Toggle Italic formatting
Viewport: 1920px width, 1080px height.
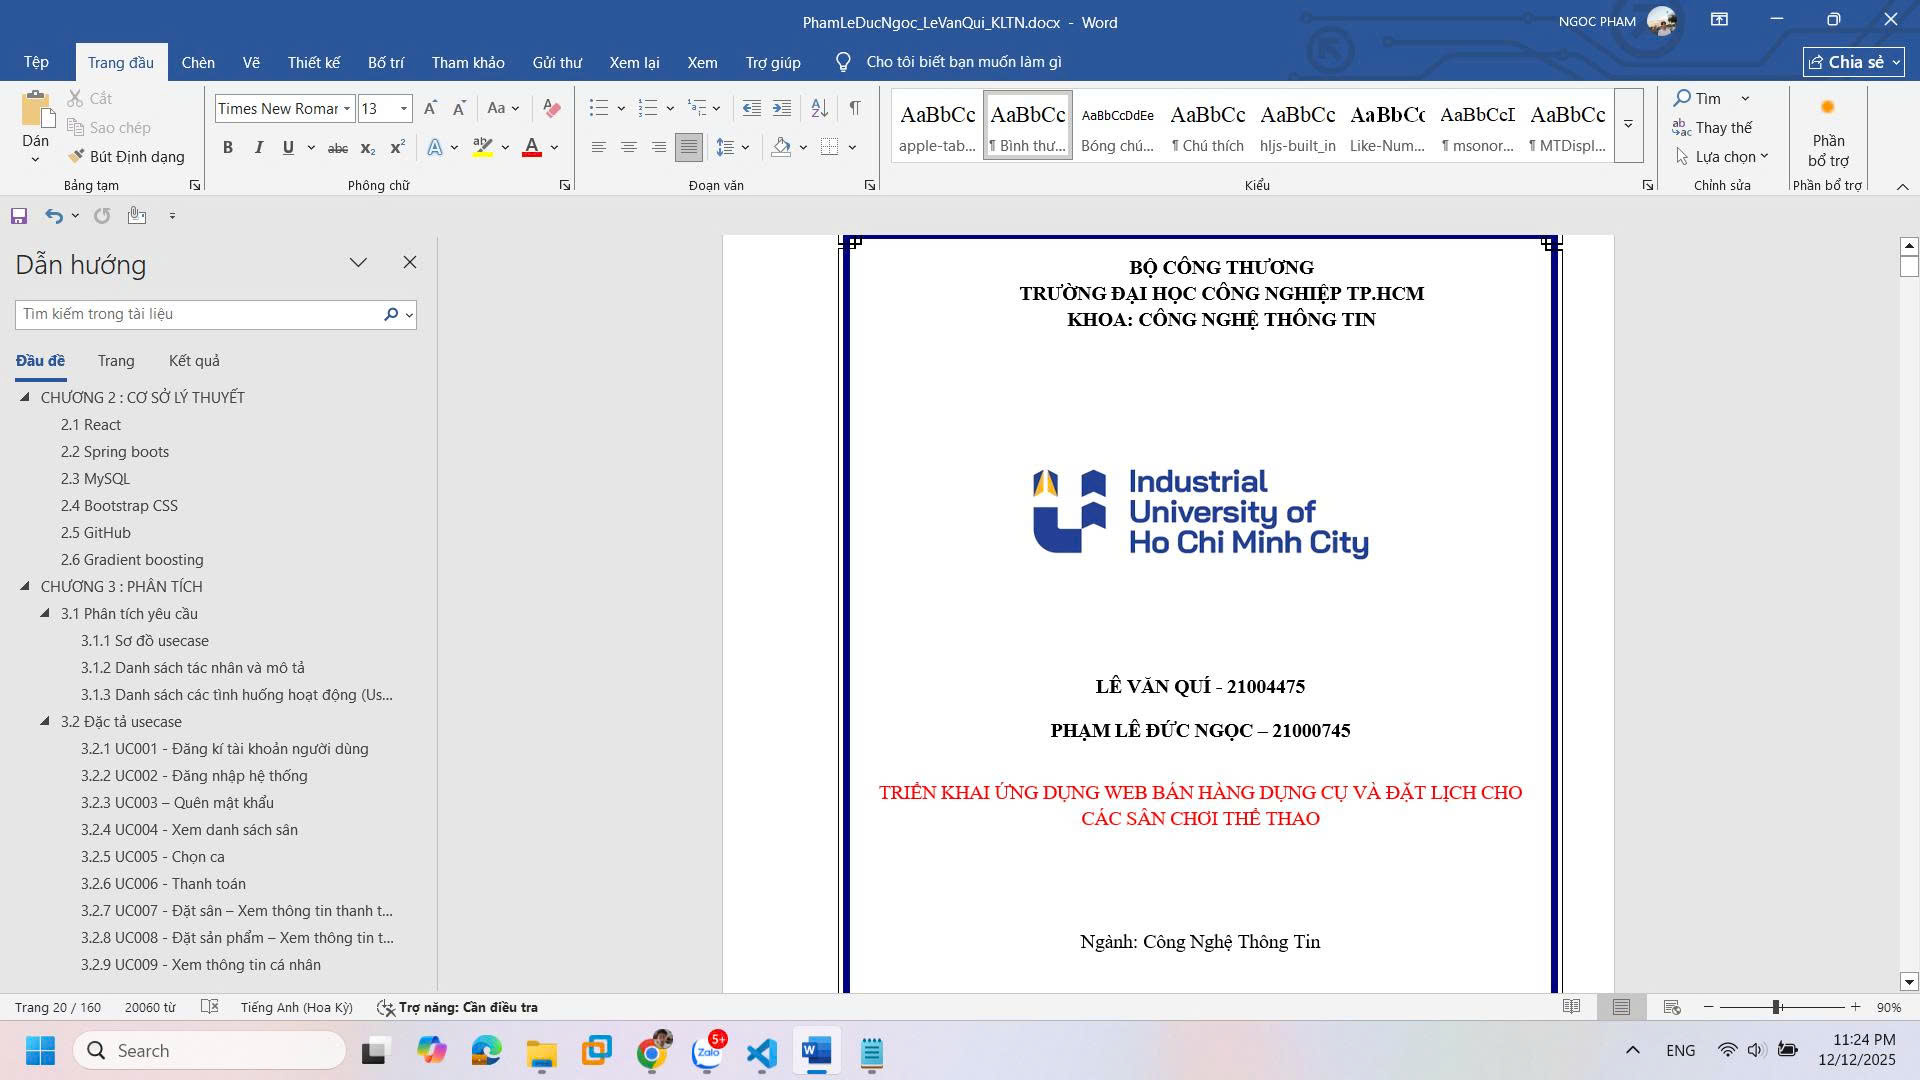(258, 148)
